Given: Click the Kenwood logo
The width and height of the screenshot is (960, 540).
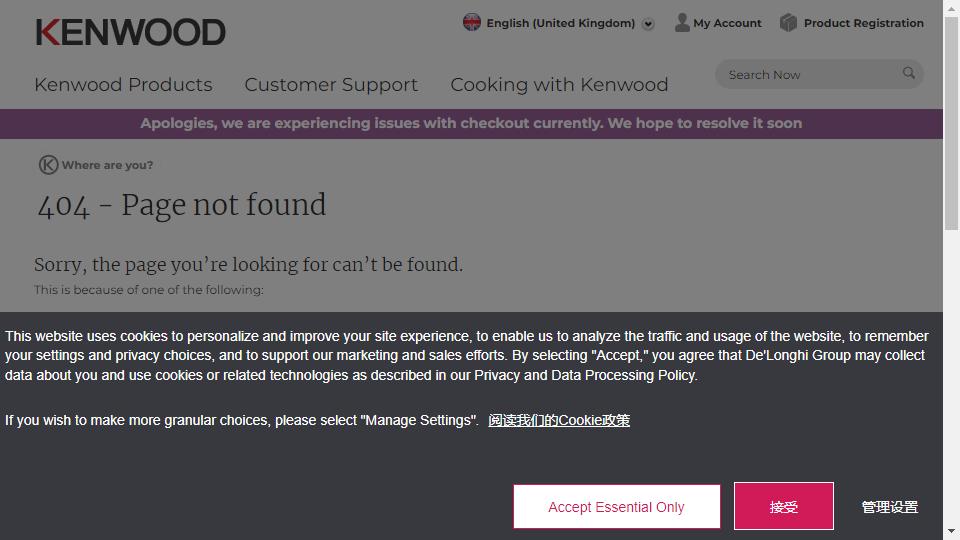Looking at the screenshot, I should coord(130,32).
